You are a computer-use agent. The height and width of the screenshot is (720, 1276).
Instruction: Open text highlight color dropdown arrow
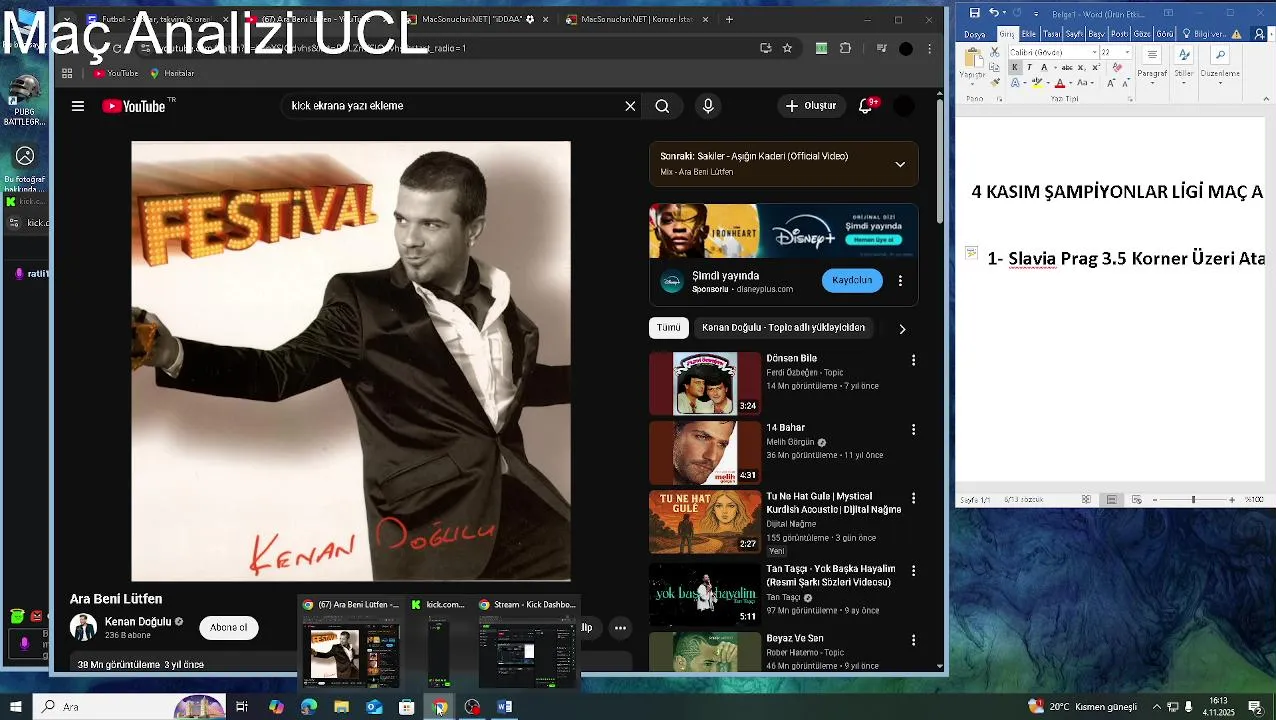pyautogui.click(x=1048, y=83)
